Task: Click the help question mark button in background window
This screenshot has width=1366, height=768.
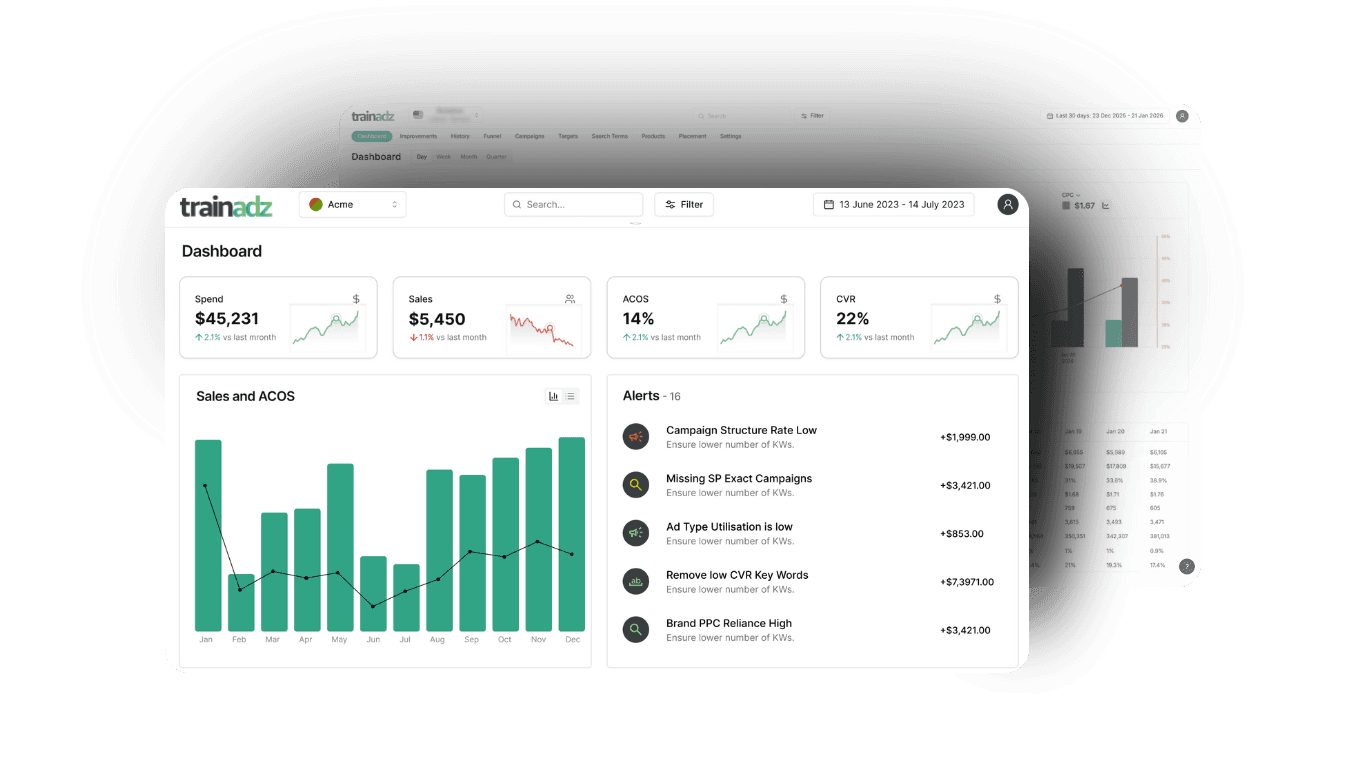Action: (x=1187, y=566)
